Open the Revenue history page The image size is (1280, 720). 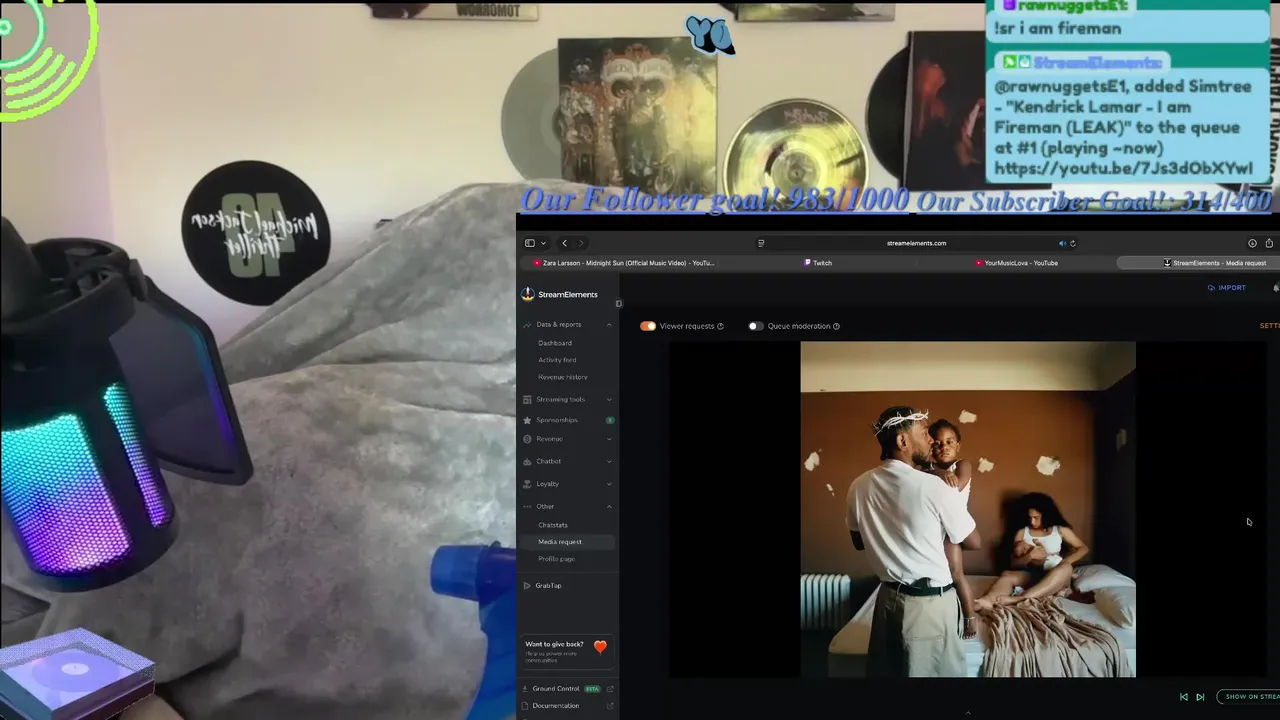point(563,377)
